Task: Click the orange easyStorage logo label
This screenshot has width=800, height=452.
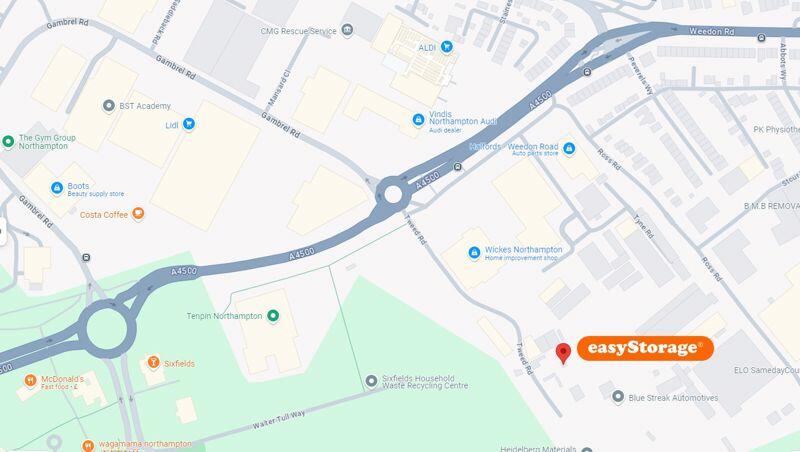Action: click(x=645, y=348)
